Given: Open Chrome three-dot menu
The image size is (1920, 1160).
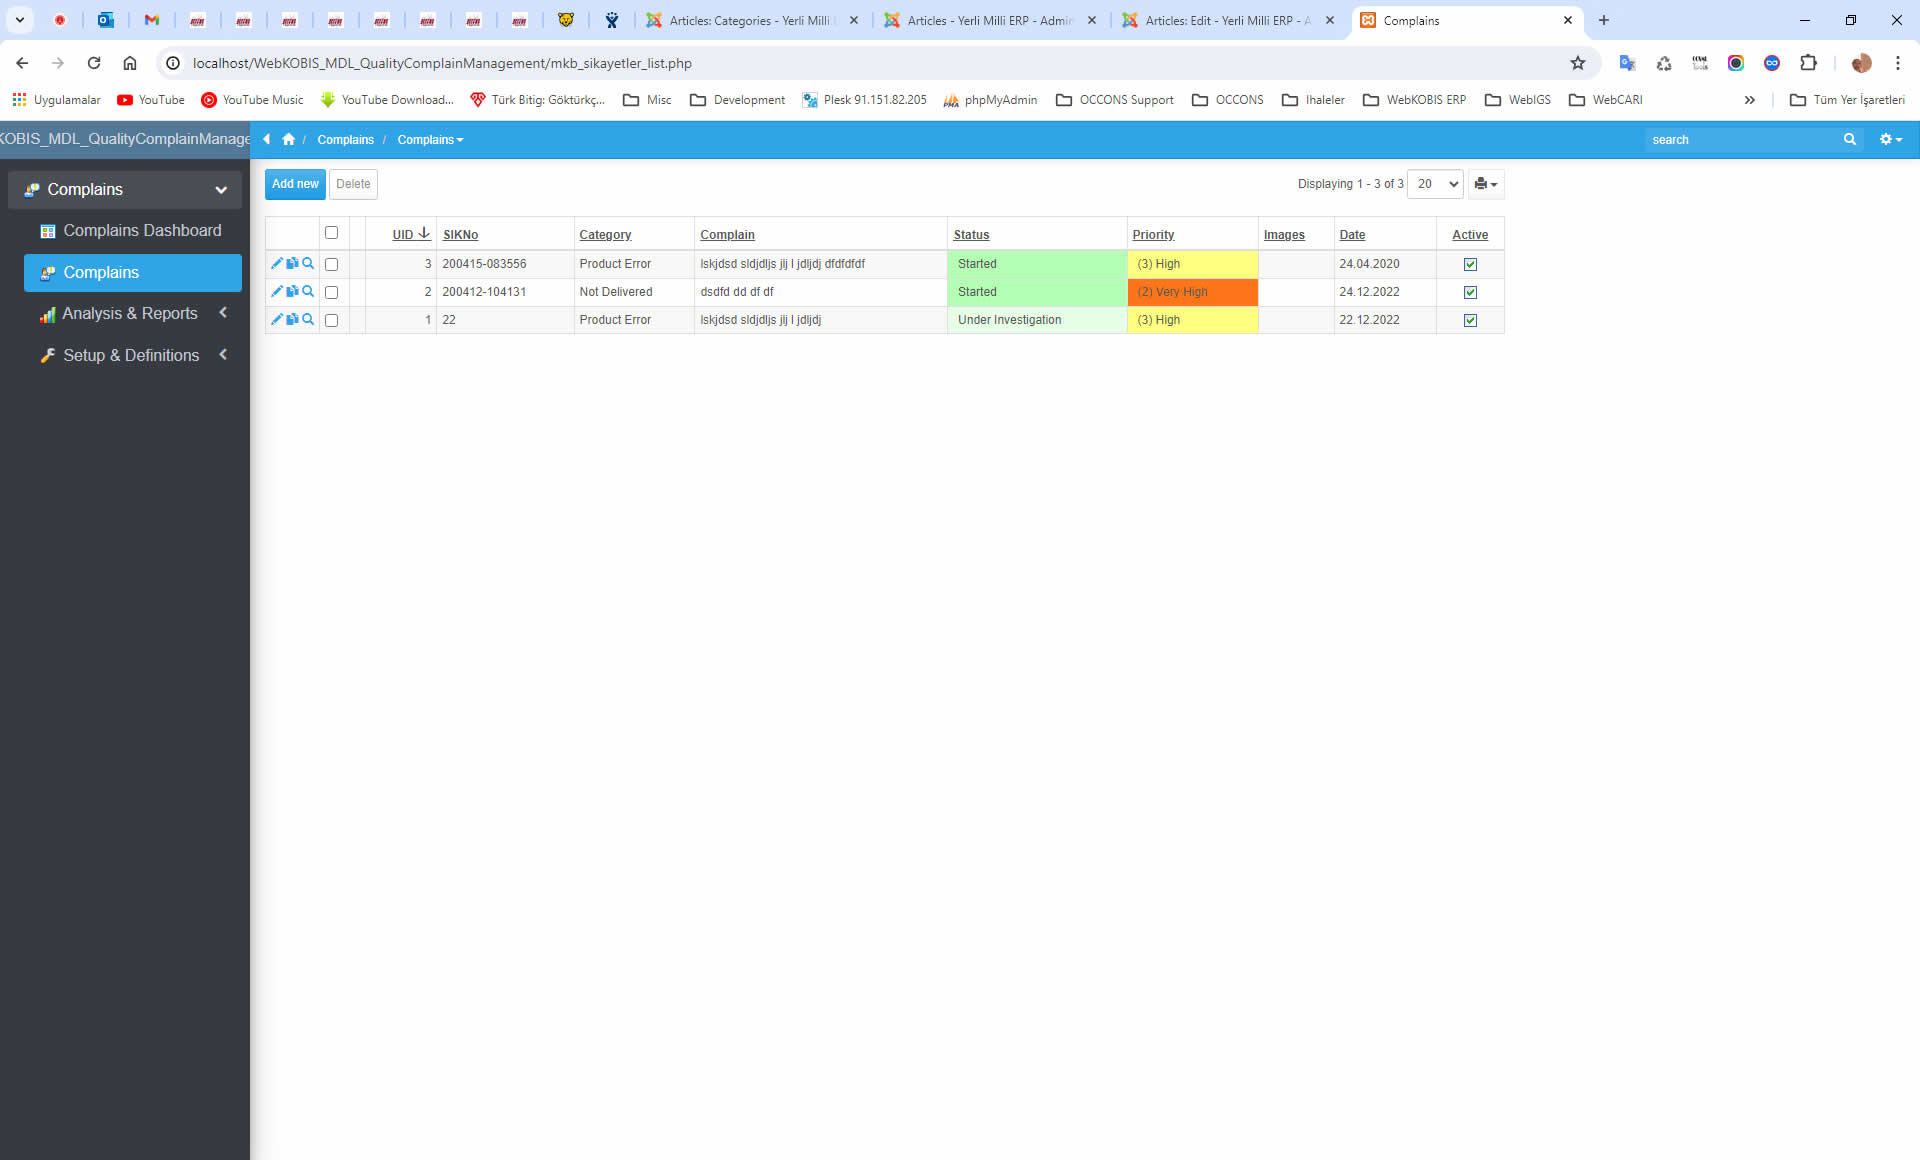Looking at the screenshot, I should click(x=1897, y=63).
